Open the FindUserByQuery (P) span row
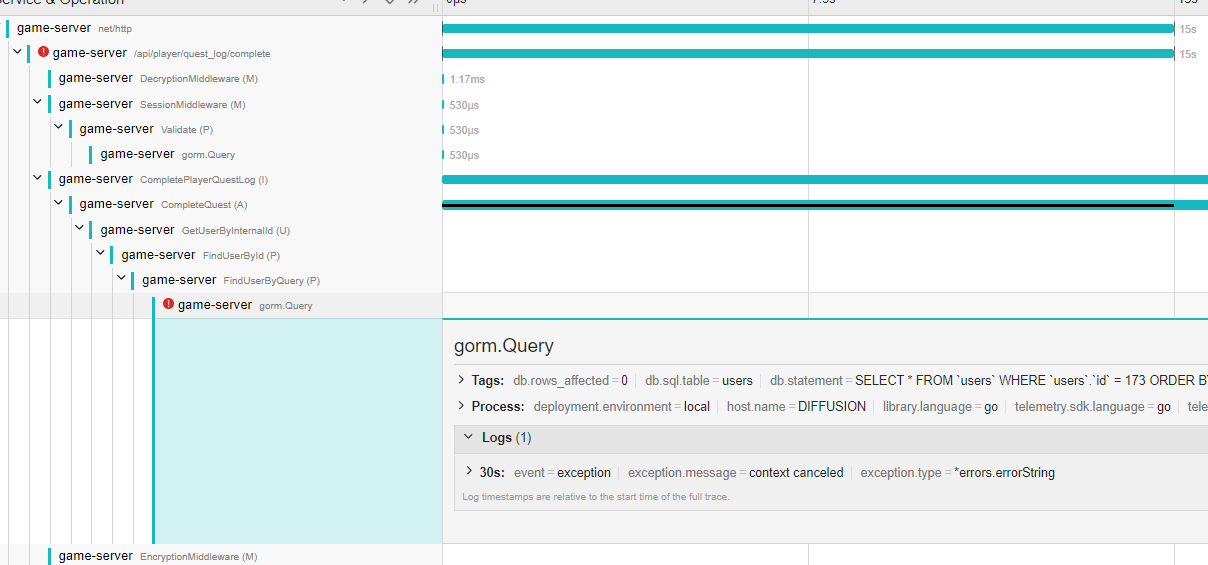The image size is (1208, 565). [x=231, y=280]
